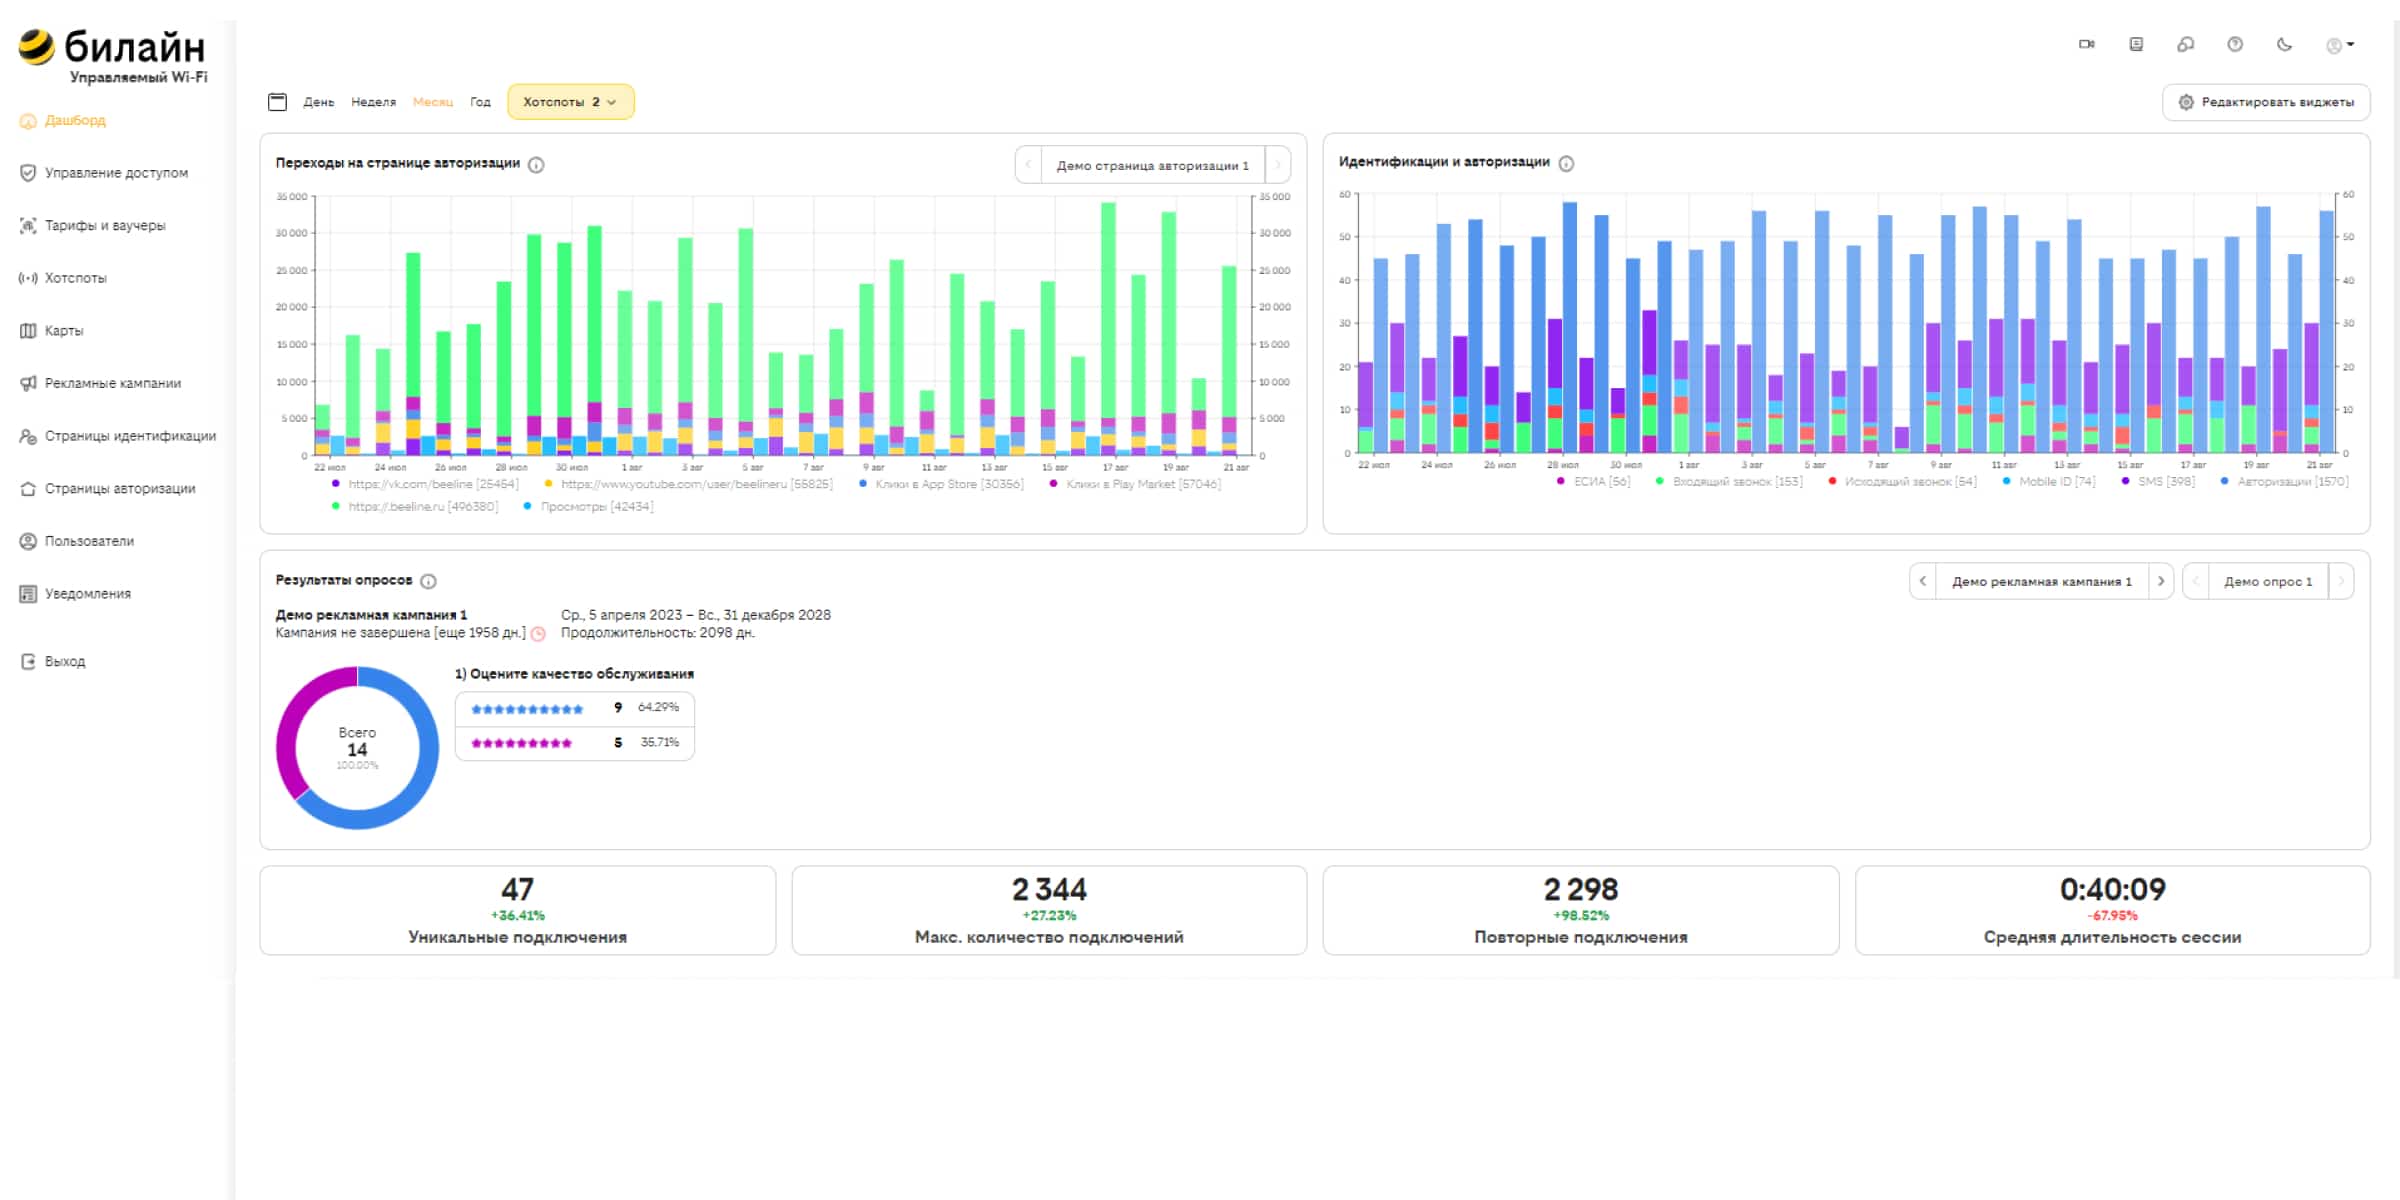Screen dimensions: 2400x1200
Task: Open Управление доступом shield icon
Action: pyautogui.click(x=28, y=173)
